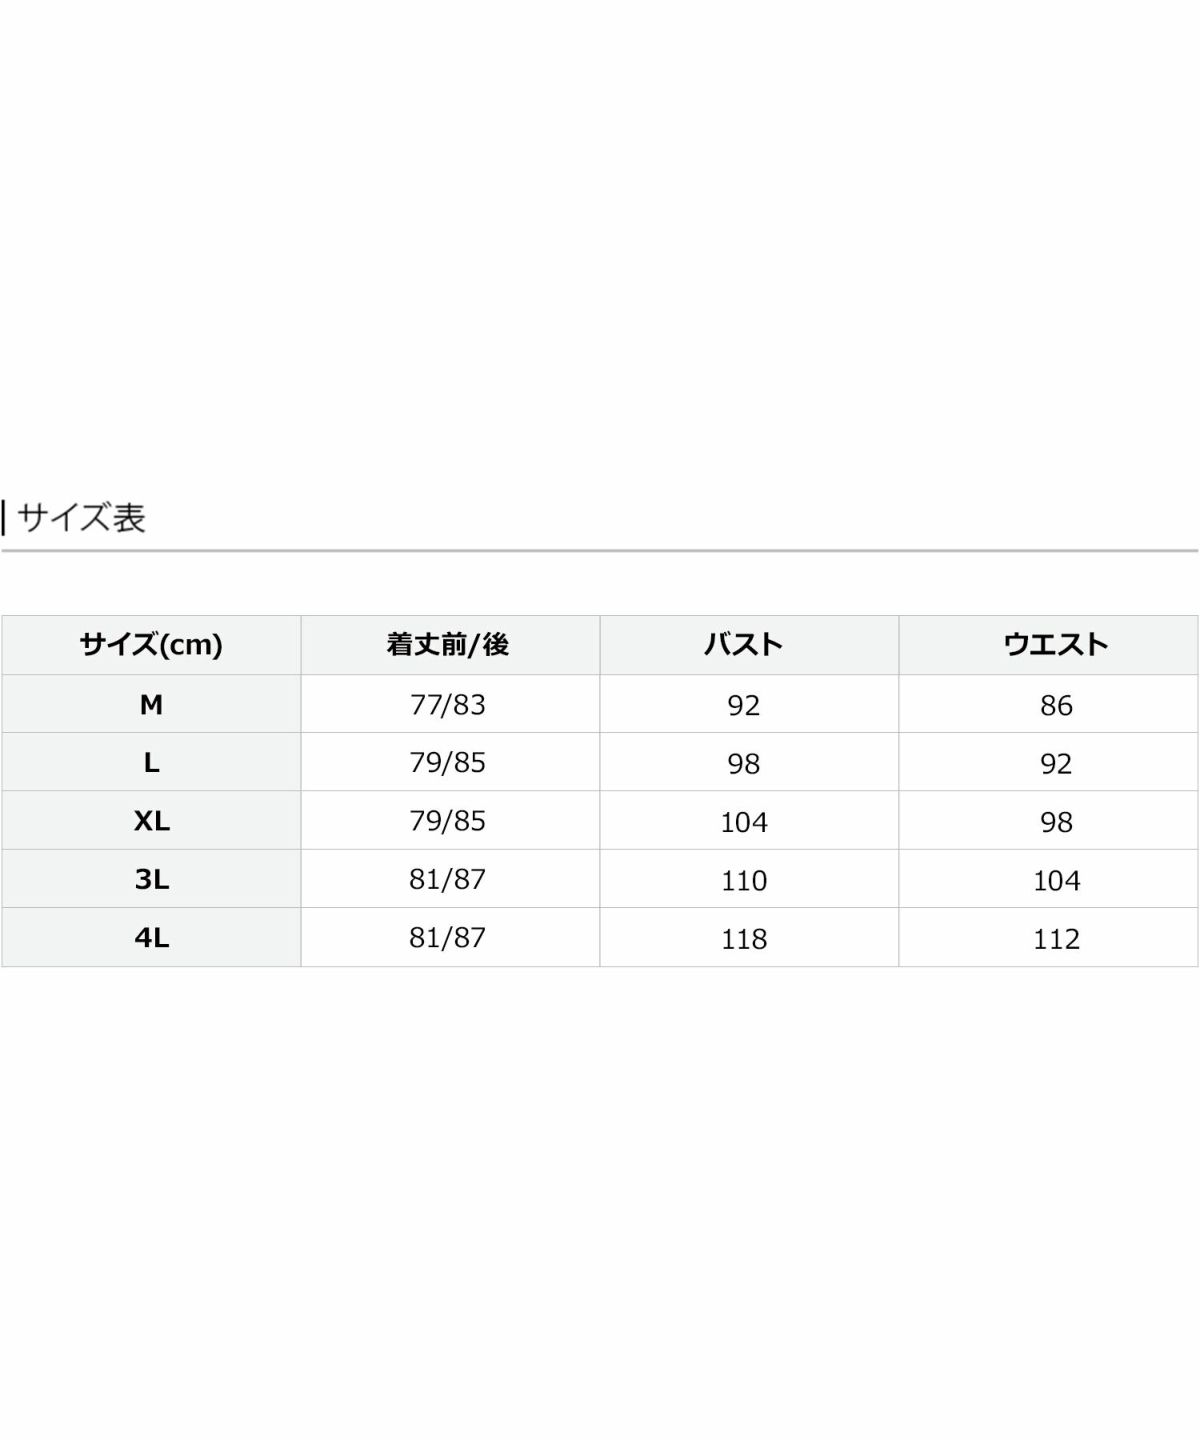Click the M size row label

(151, 705)
